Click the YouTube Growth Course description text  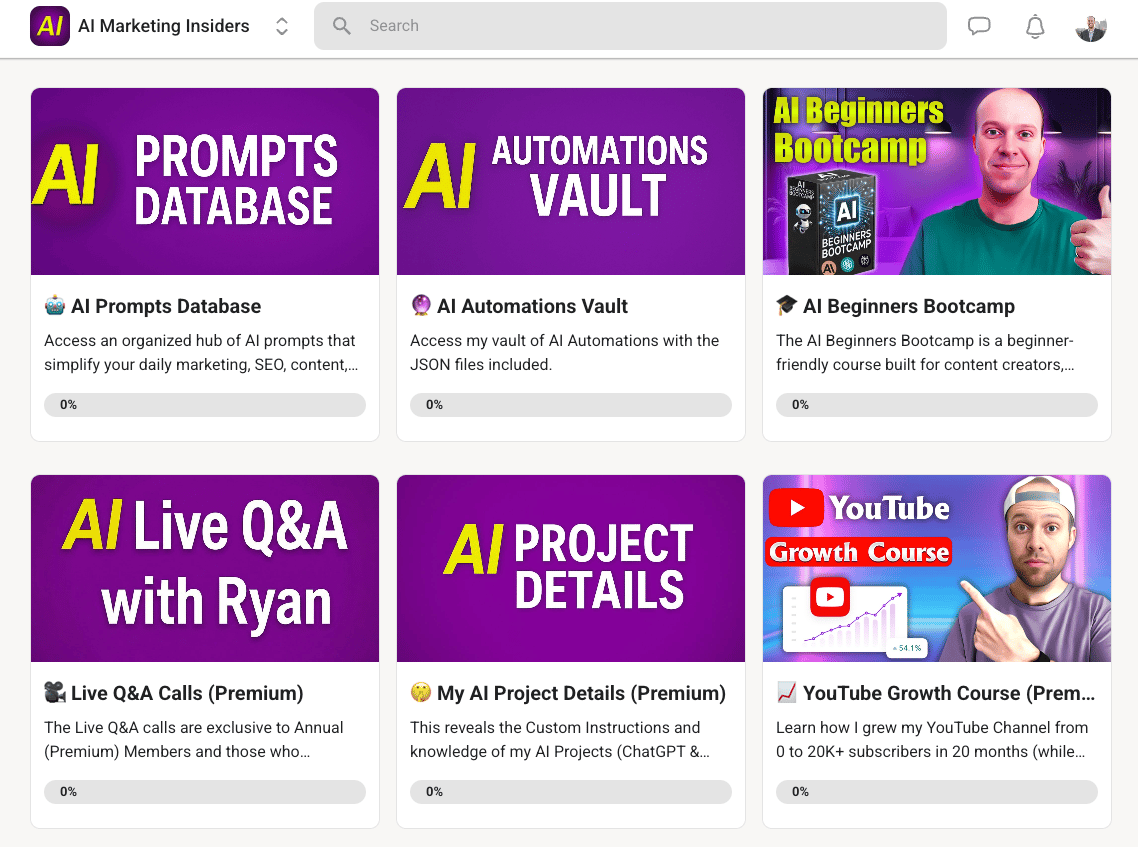[x=932, y=739]
